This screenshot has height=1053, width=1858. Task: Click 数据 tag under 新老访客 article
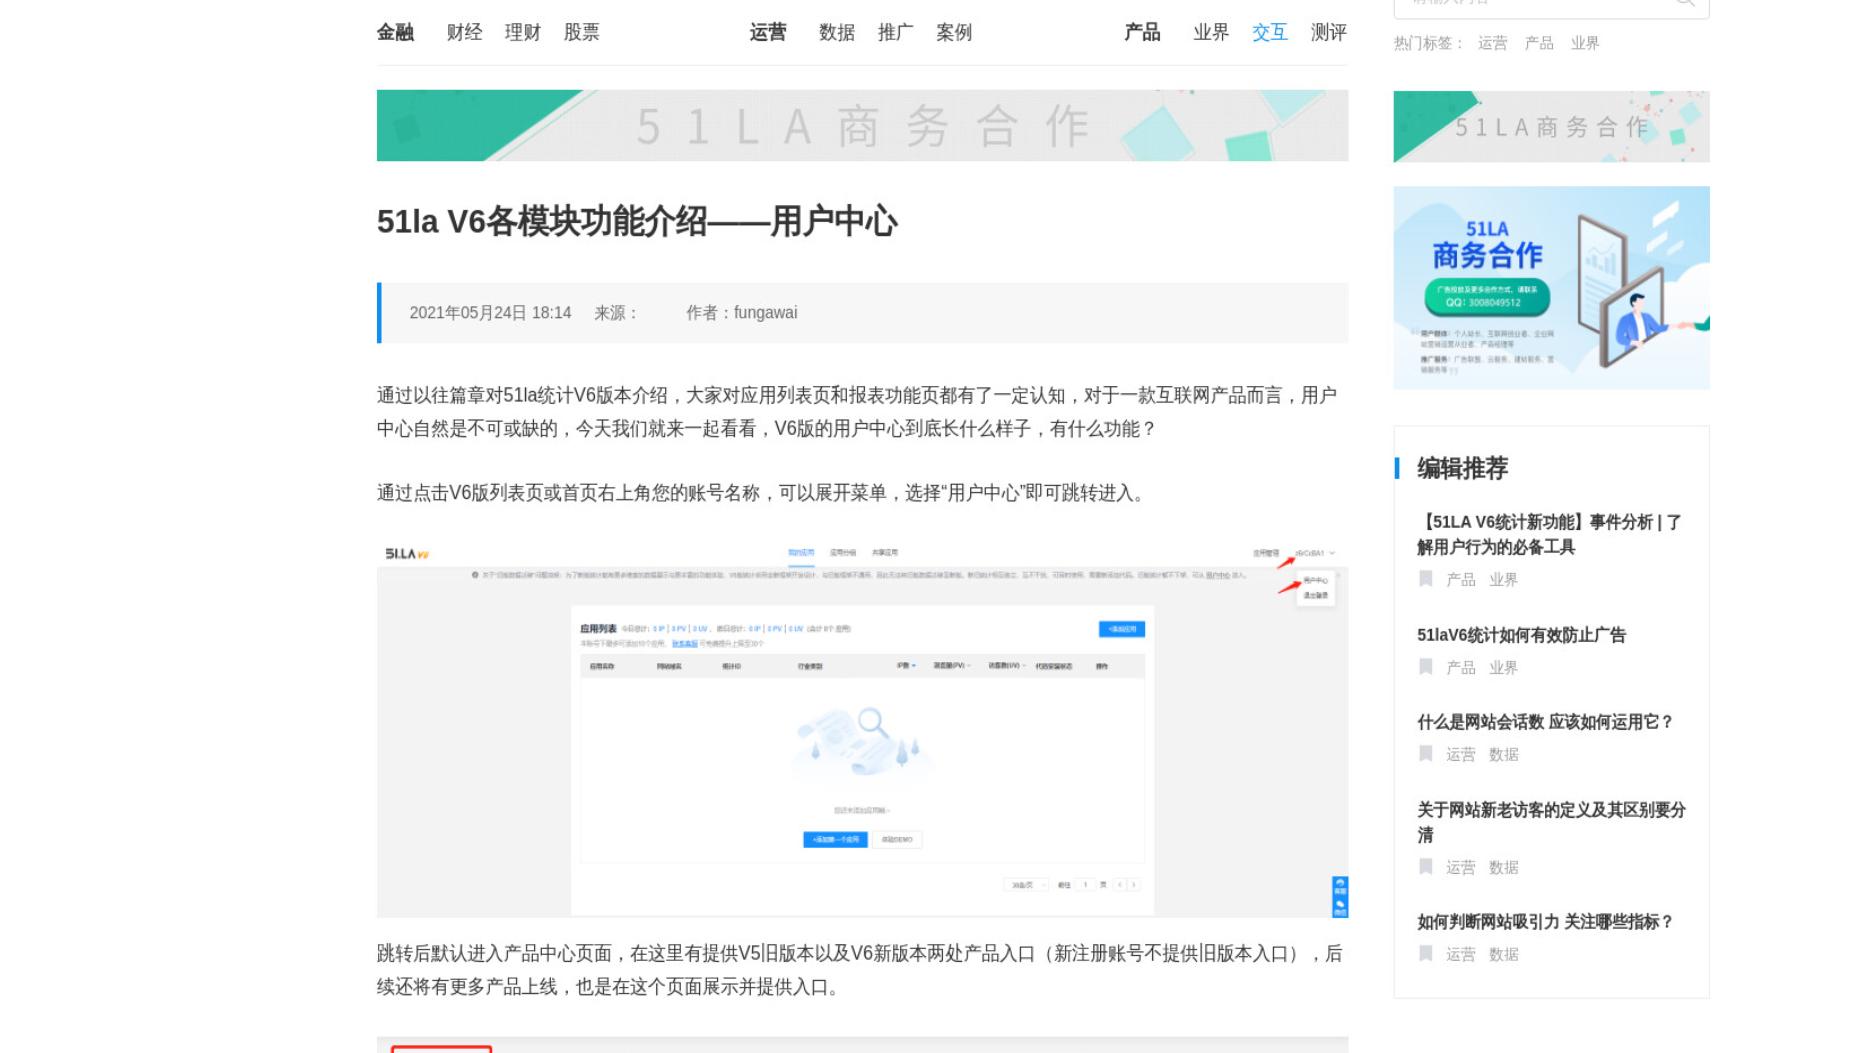(x=1503, y=867)
